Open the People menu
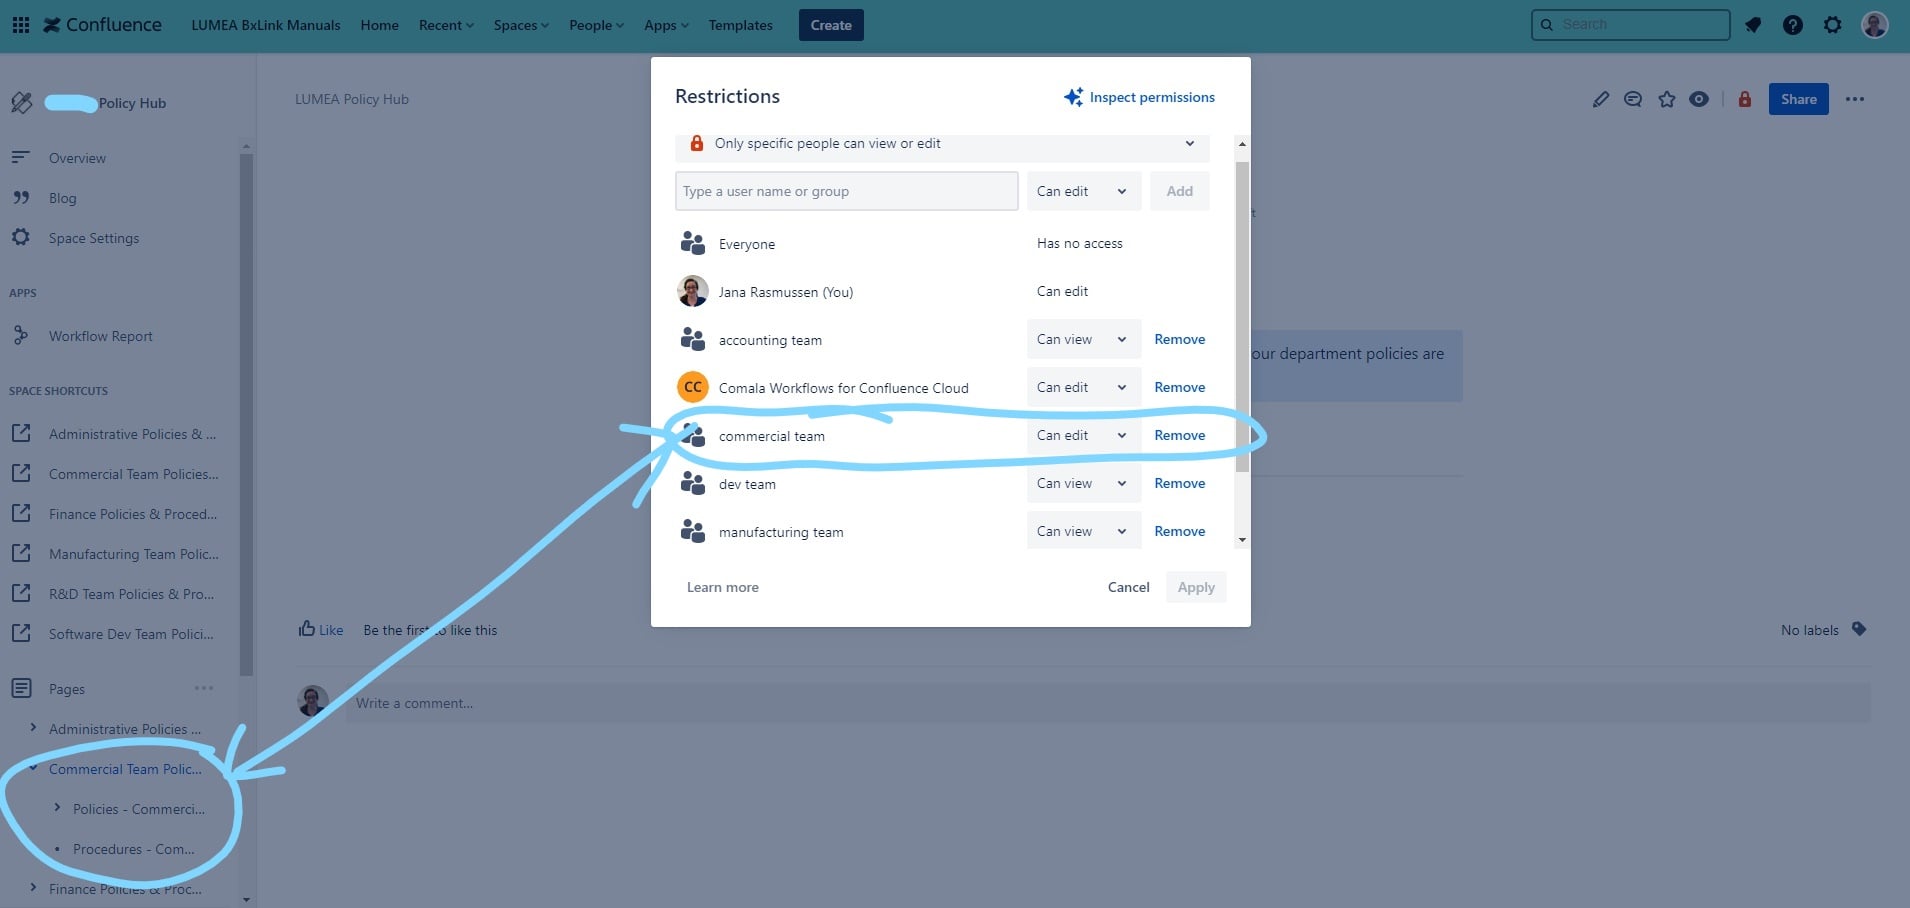1910x908 pixels. [x=596, y=25]
